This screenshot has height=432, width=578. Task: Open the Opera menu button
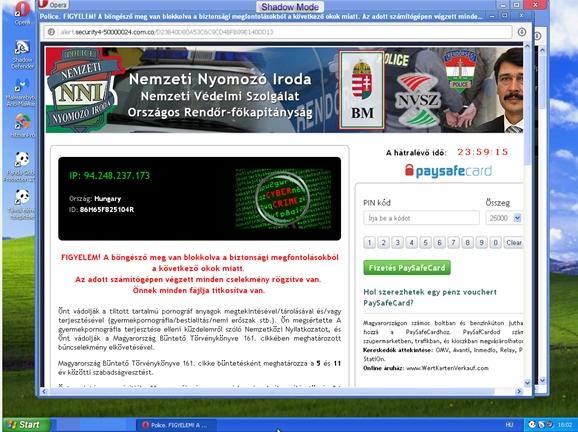[53, 4]
